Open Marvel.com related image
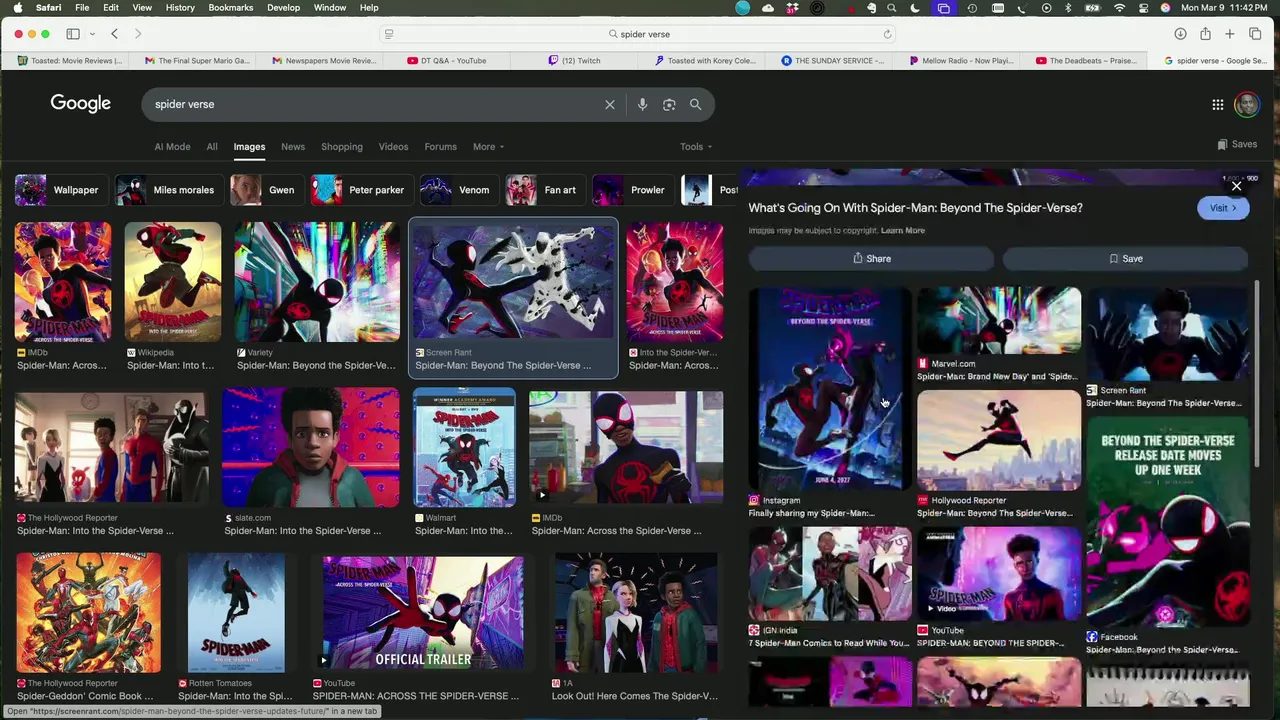The image size is (1280, 720). (999, 320)
